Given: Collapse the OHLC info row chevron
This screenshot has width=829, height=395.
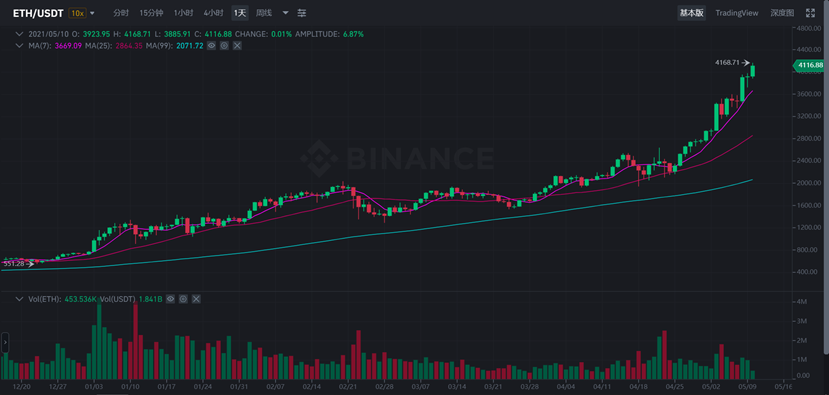Looking at the screenshot, I should point(20,34).
